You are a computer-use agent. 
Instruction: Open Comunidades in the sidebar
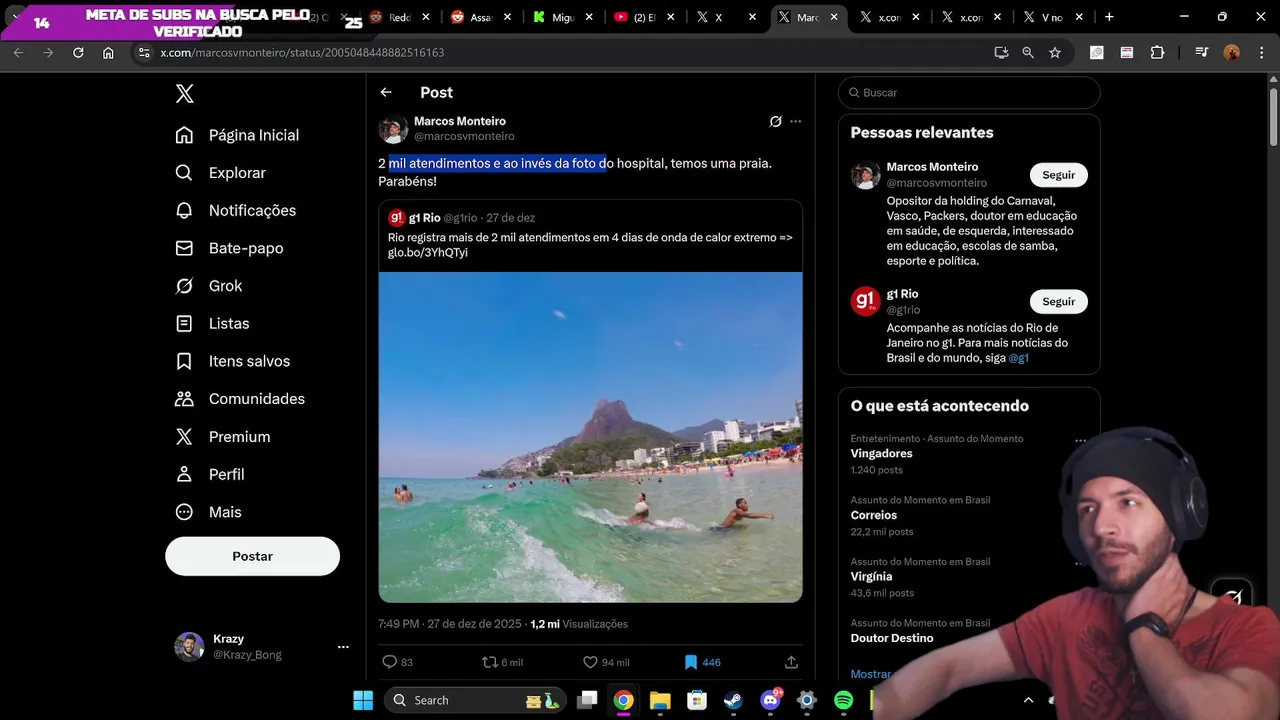tap(240, 399)
